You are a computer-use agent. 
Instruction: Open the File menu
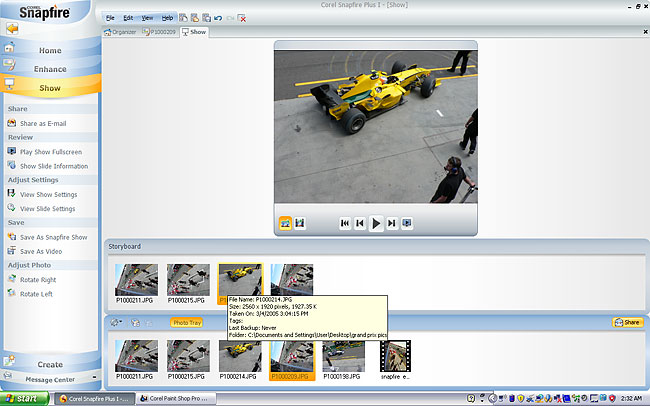tap(110, 18)
